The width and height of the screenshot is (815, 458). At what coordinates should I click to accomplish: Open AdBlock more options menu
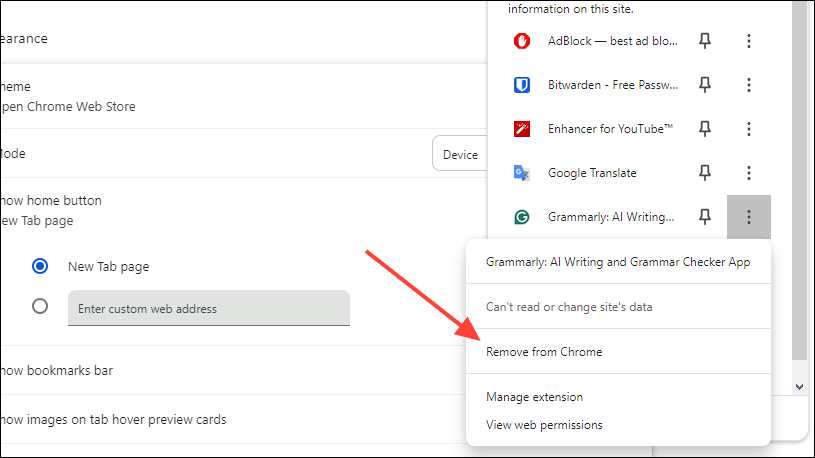748,41
